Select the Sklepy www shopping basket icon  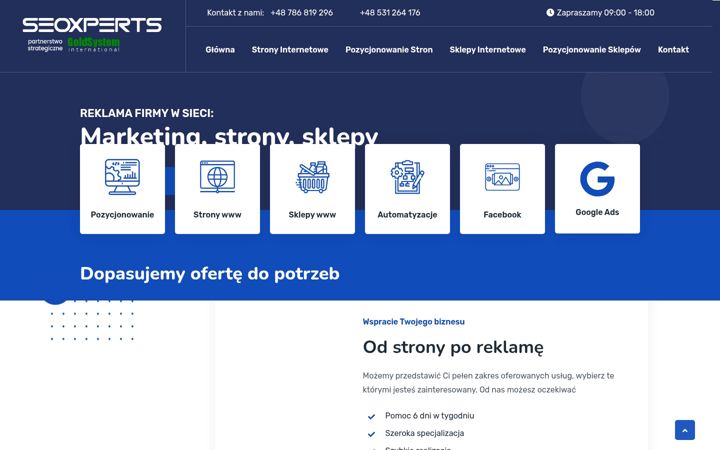312,177
